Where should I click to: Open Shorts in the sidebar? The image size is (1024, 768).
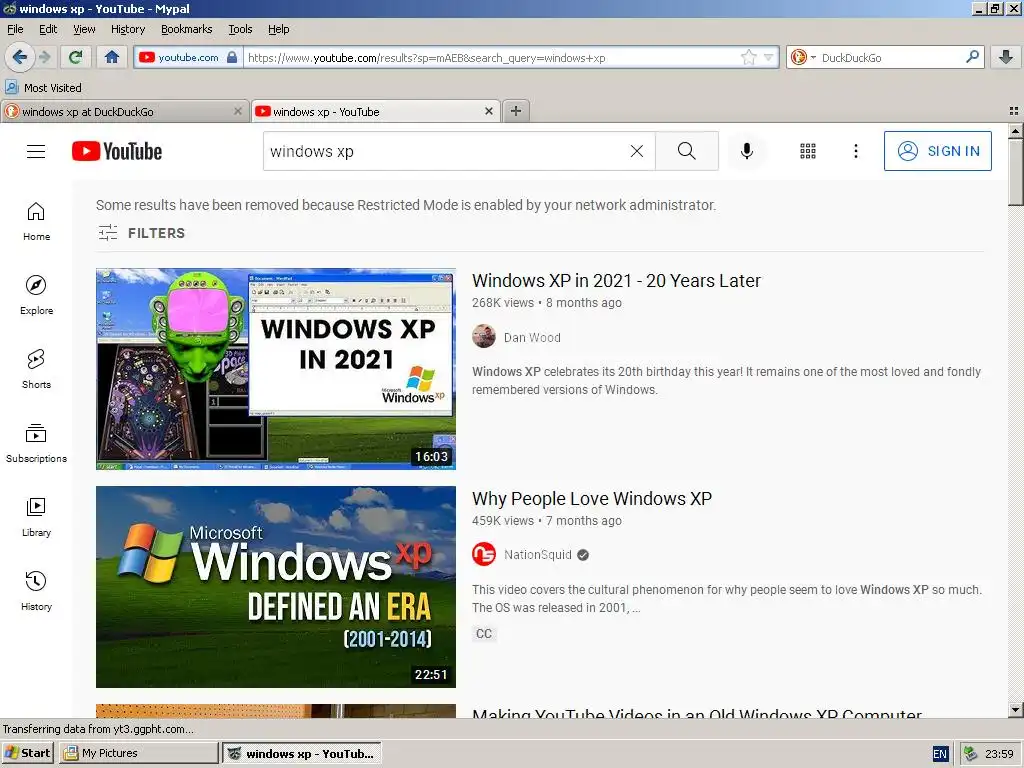[36, 369]
